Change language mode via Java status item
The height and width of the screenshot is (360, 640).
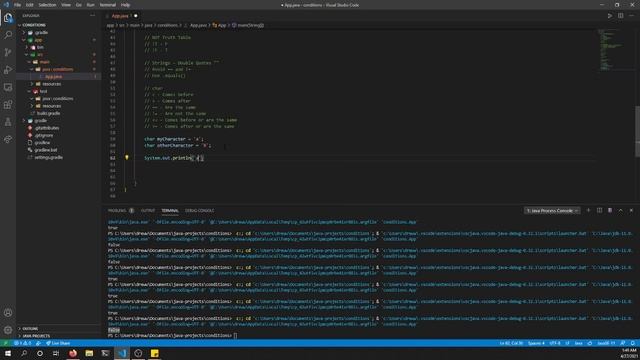tap(578, 343)
